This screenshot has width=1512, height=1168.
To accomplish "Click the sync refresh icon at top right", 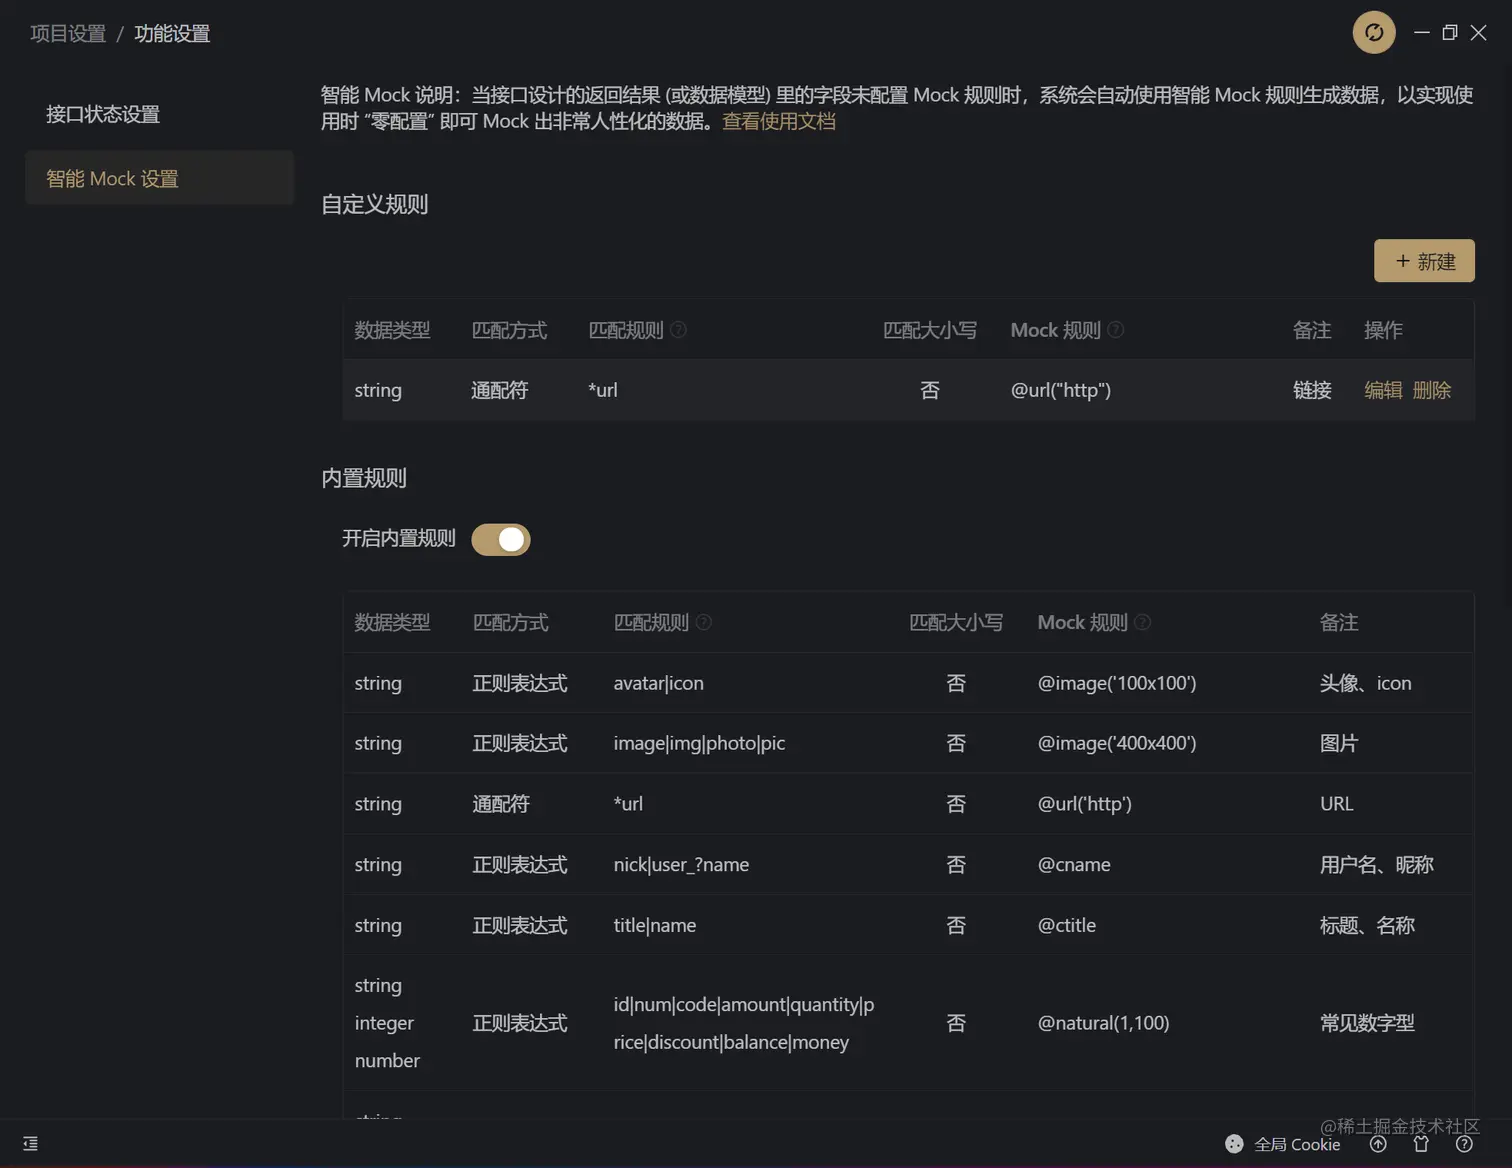I will pyautogui.click(x=1373, y=32).
